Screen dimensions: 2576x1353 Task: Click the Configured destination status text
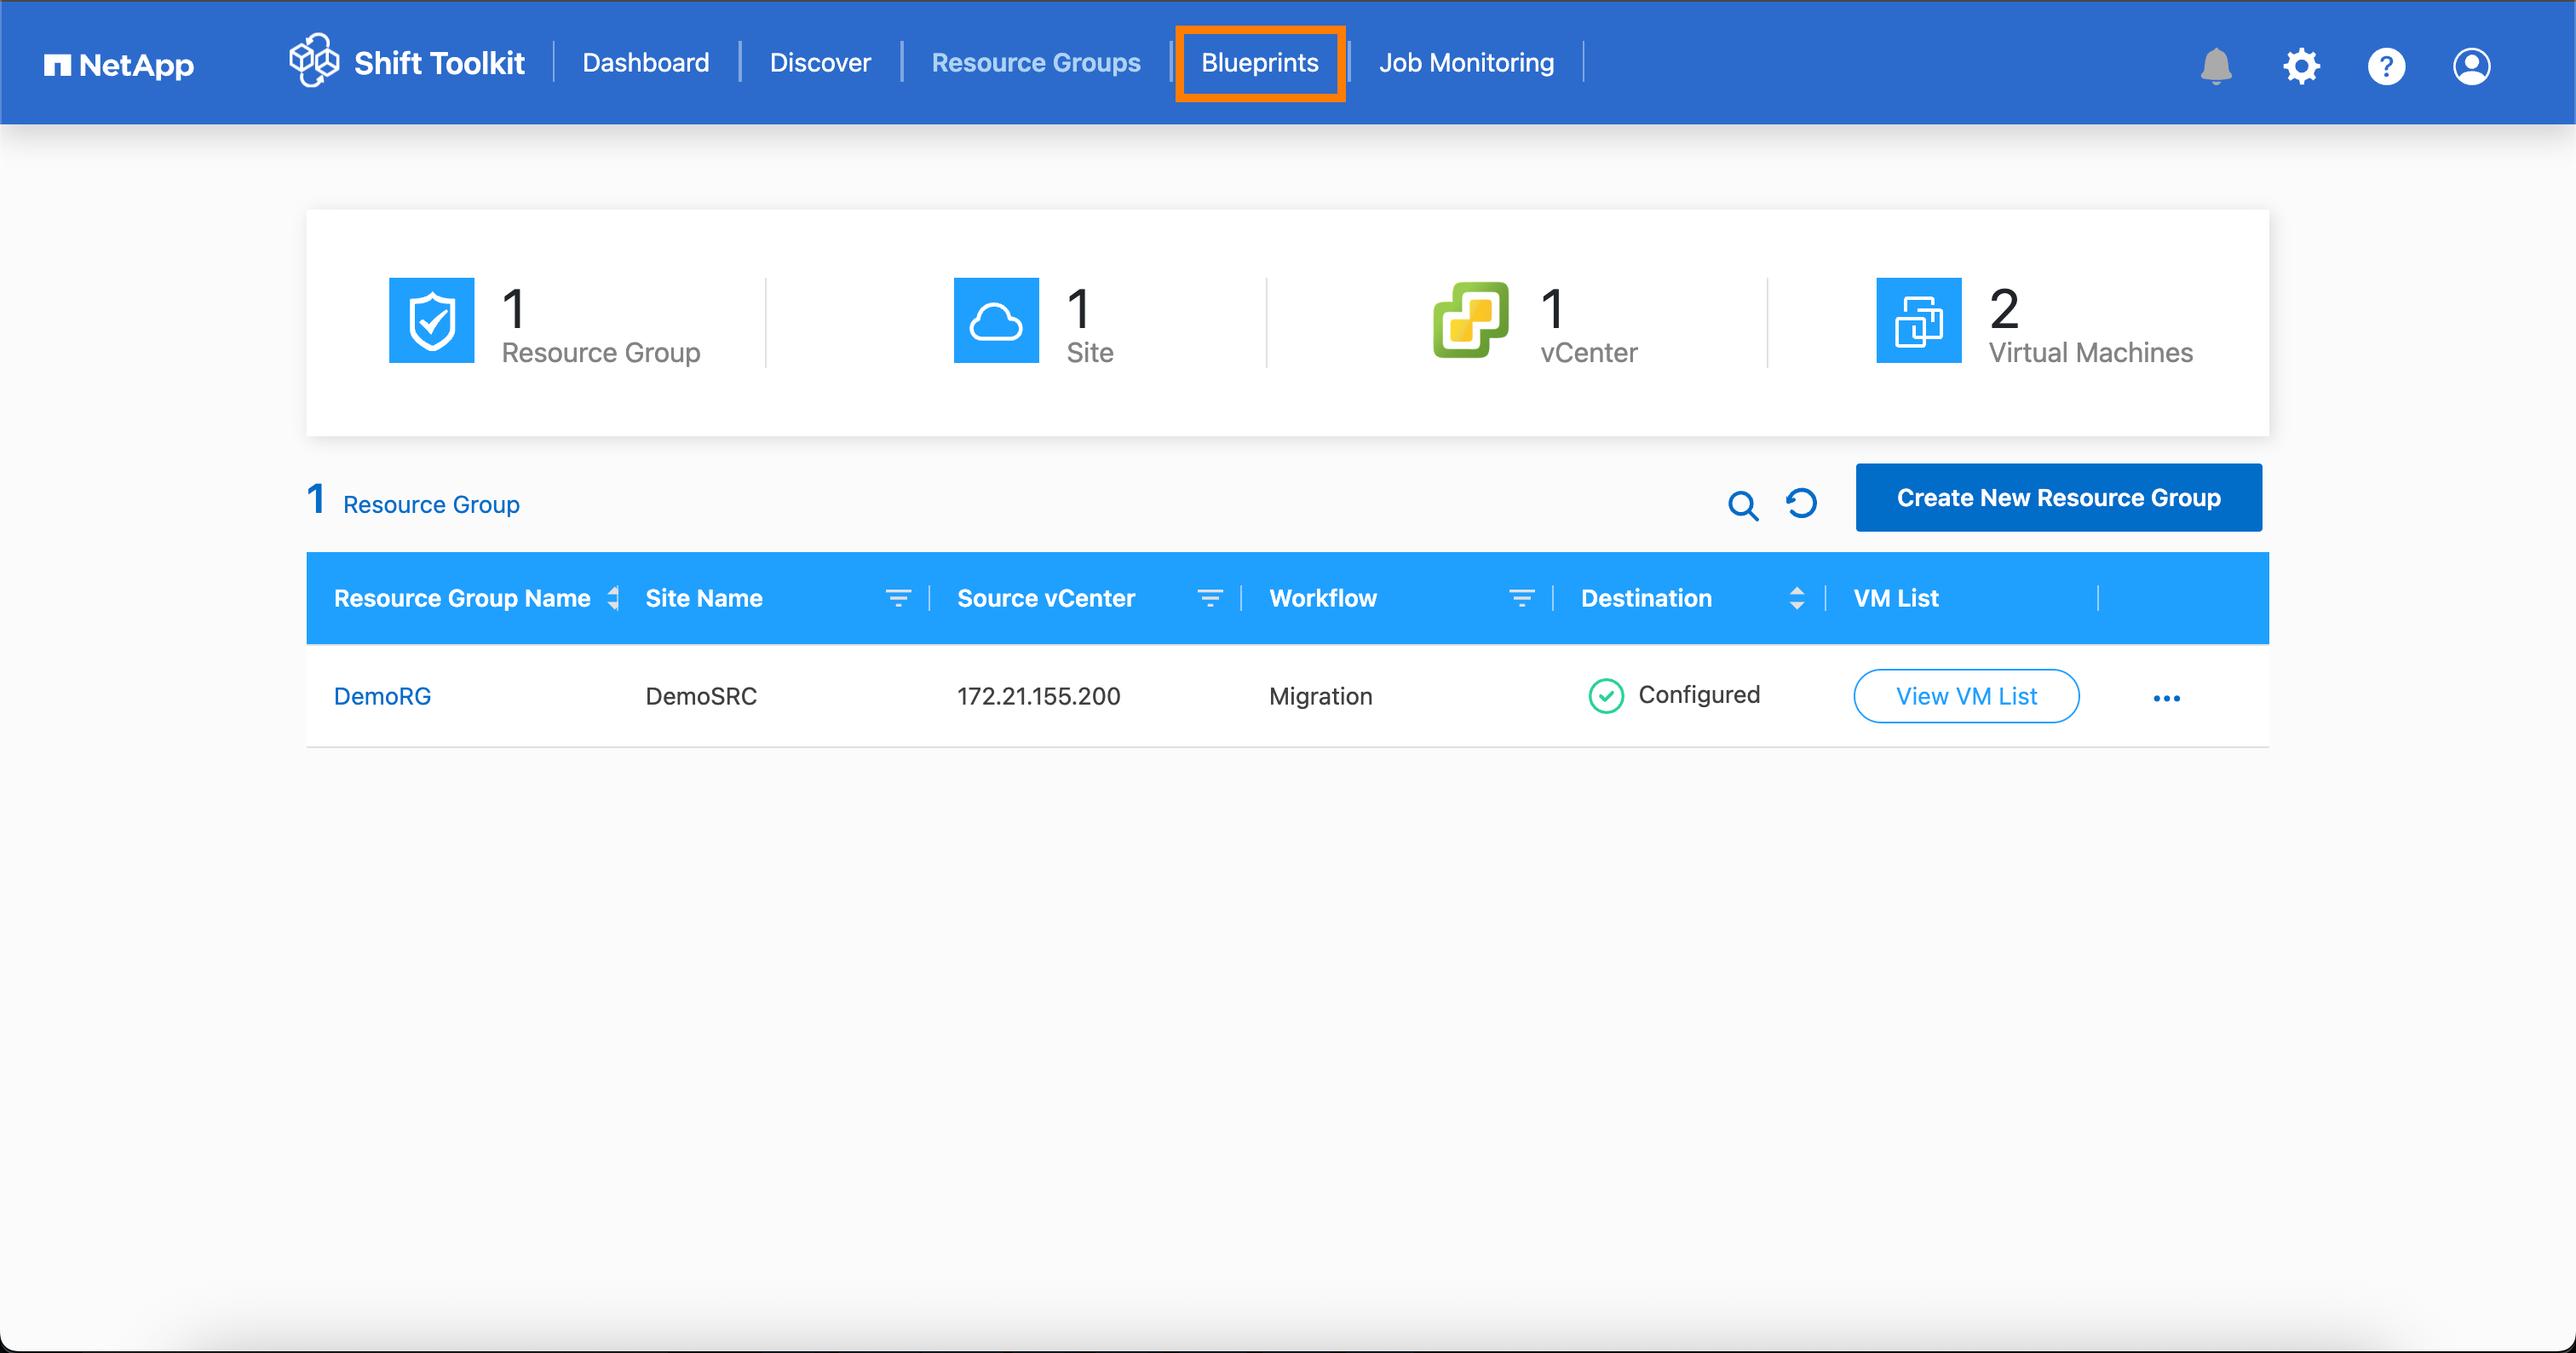click(x=1699, y=695)
